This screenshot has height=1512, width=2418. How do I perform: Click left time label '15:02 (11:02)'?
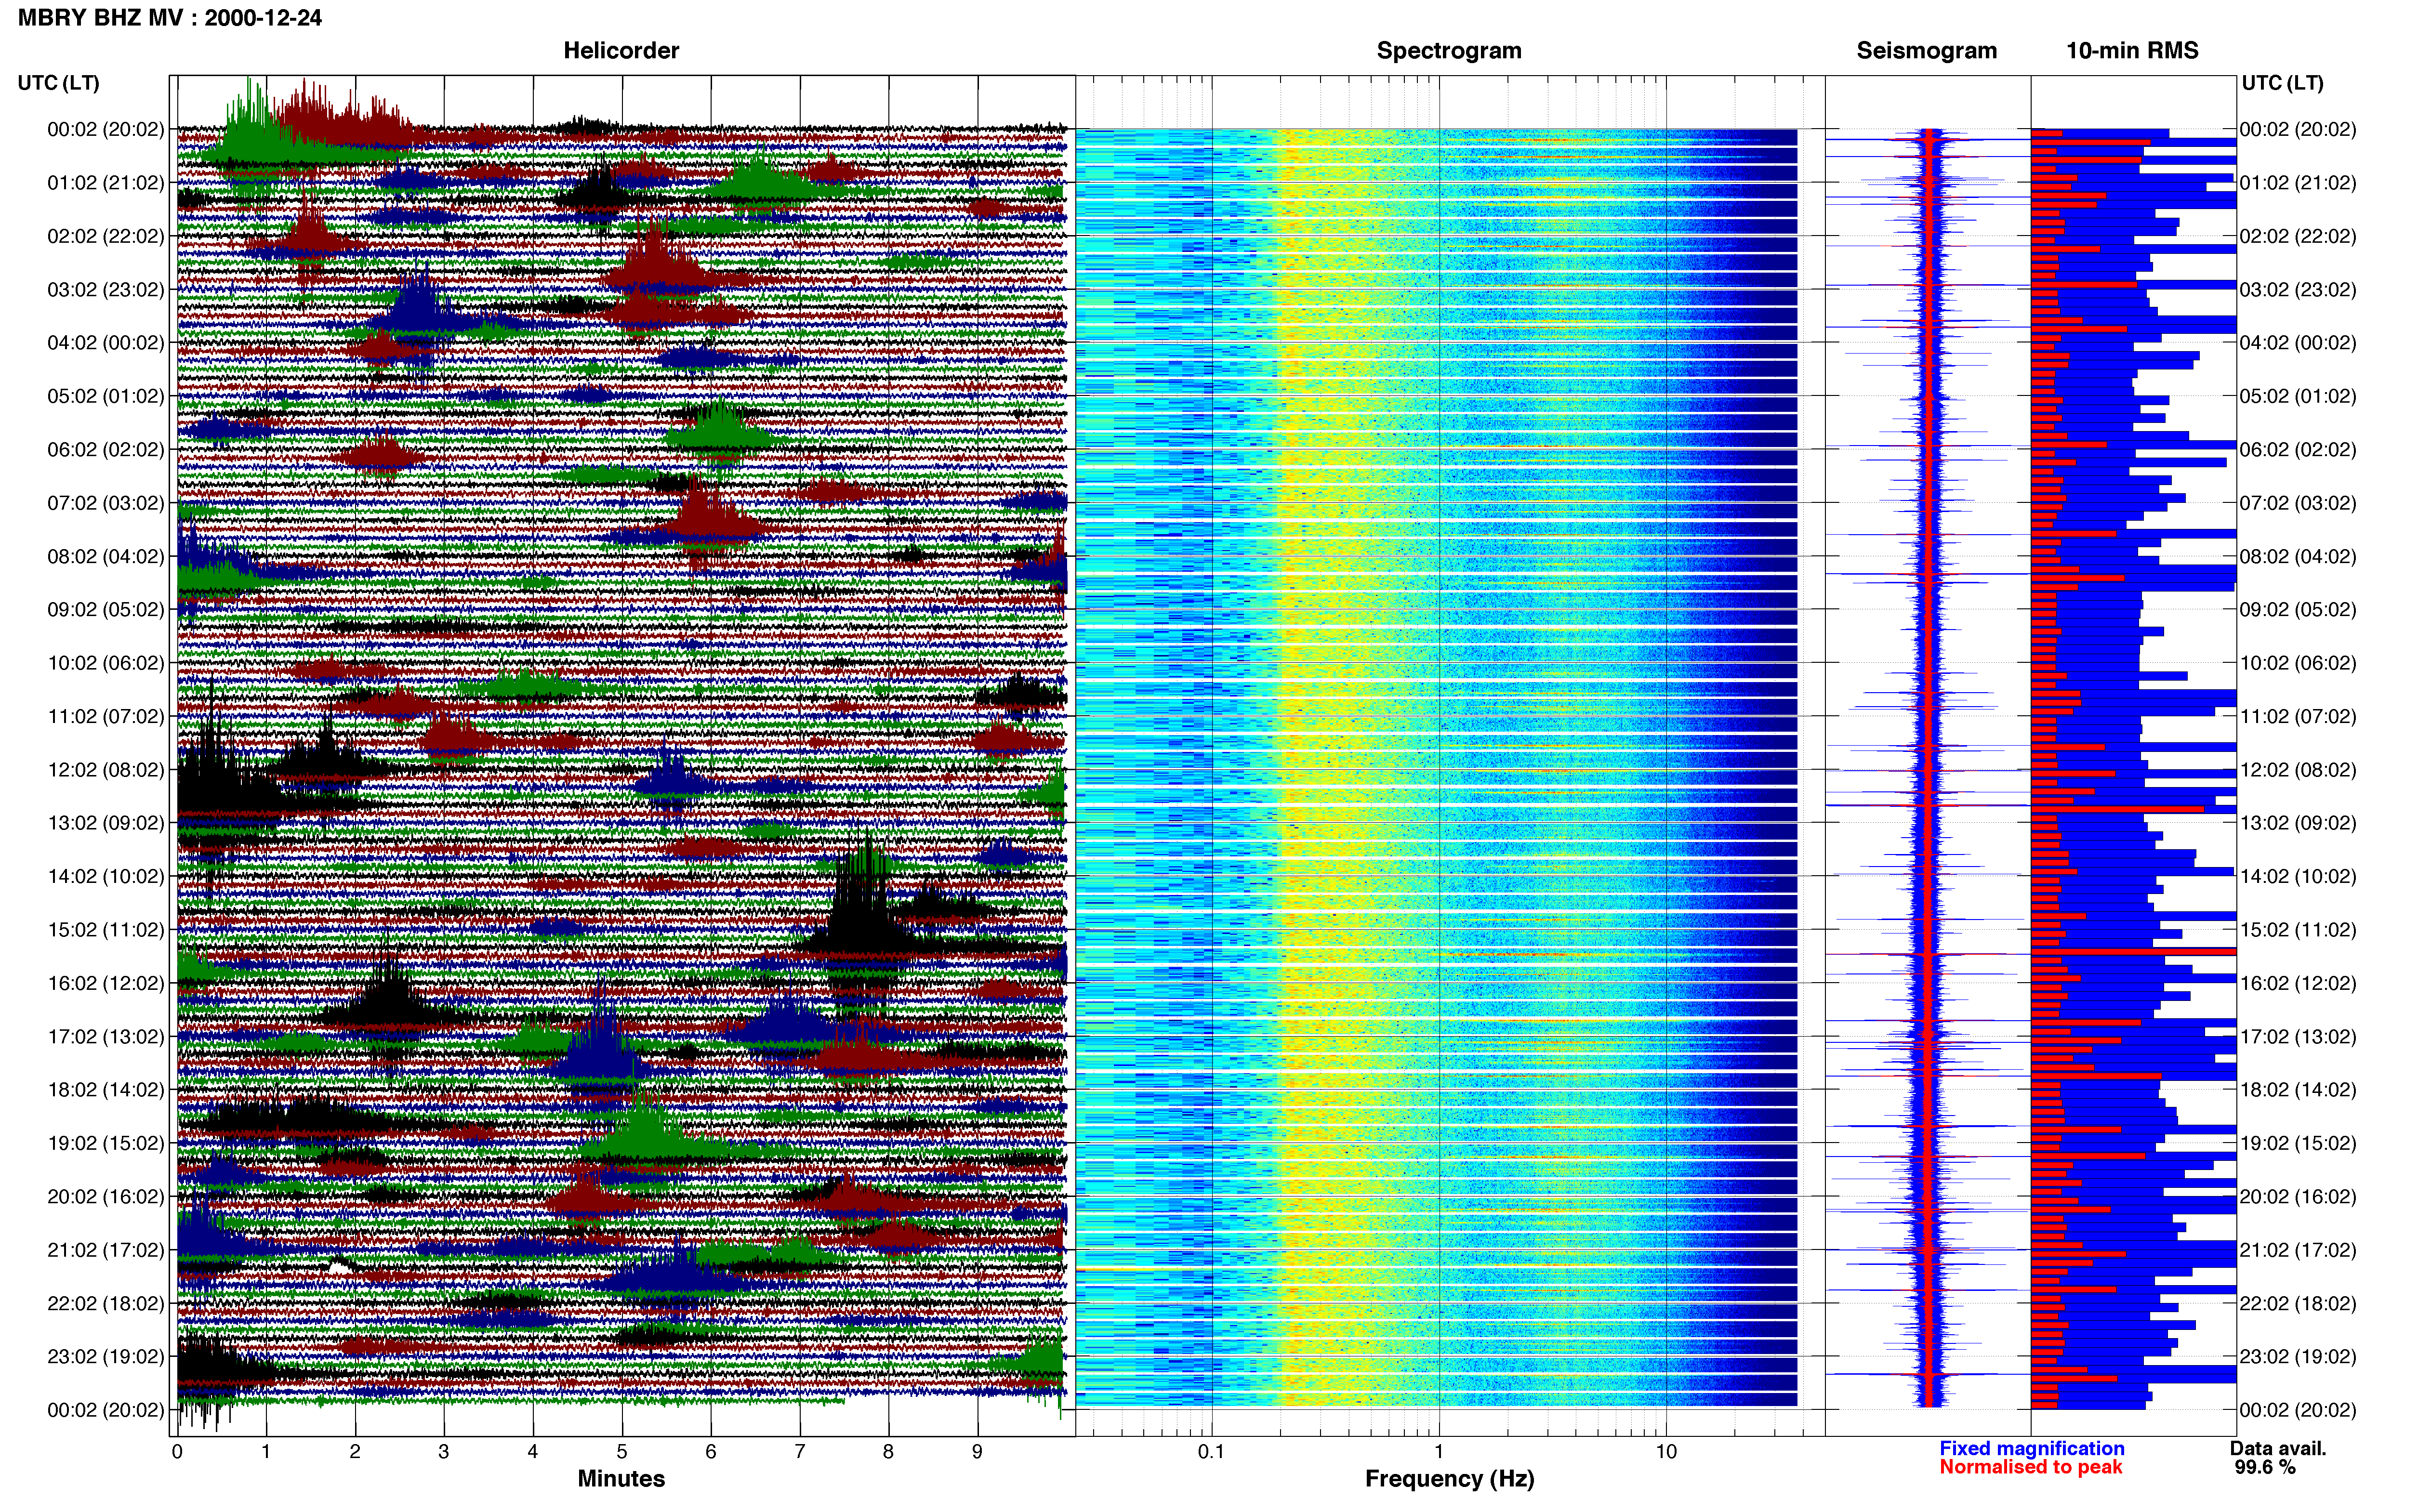coord(106,930)
